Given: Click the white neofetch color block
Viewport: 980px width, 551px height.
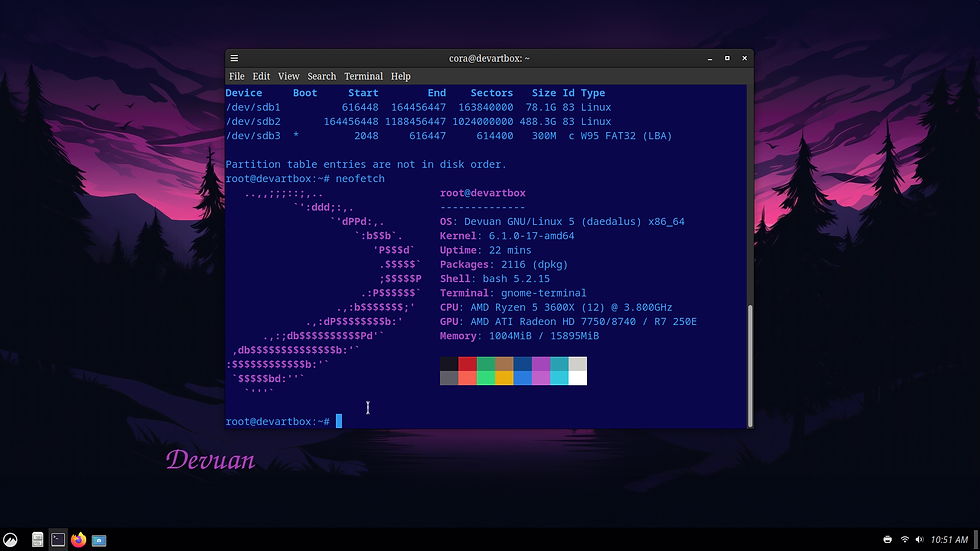Looking at the screenshot, I should (578, 378).
